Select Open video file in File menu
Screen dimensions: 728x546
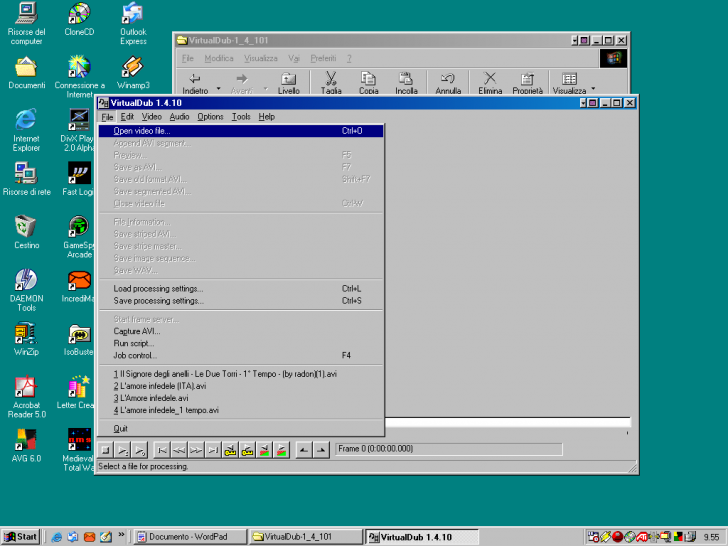pyautogui.click(x=241, y=131)
